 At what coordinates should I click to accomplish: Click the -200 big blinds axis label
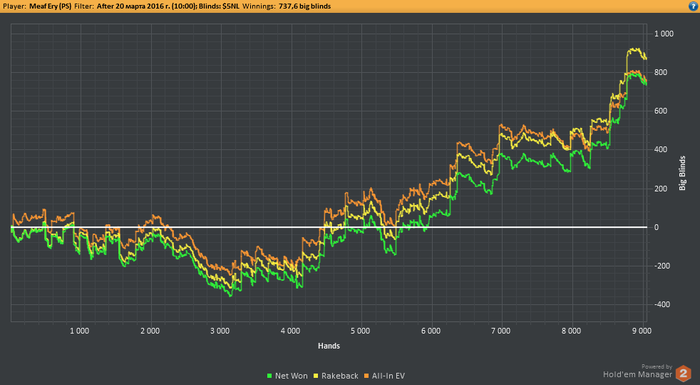click(661, 266)
